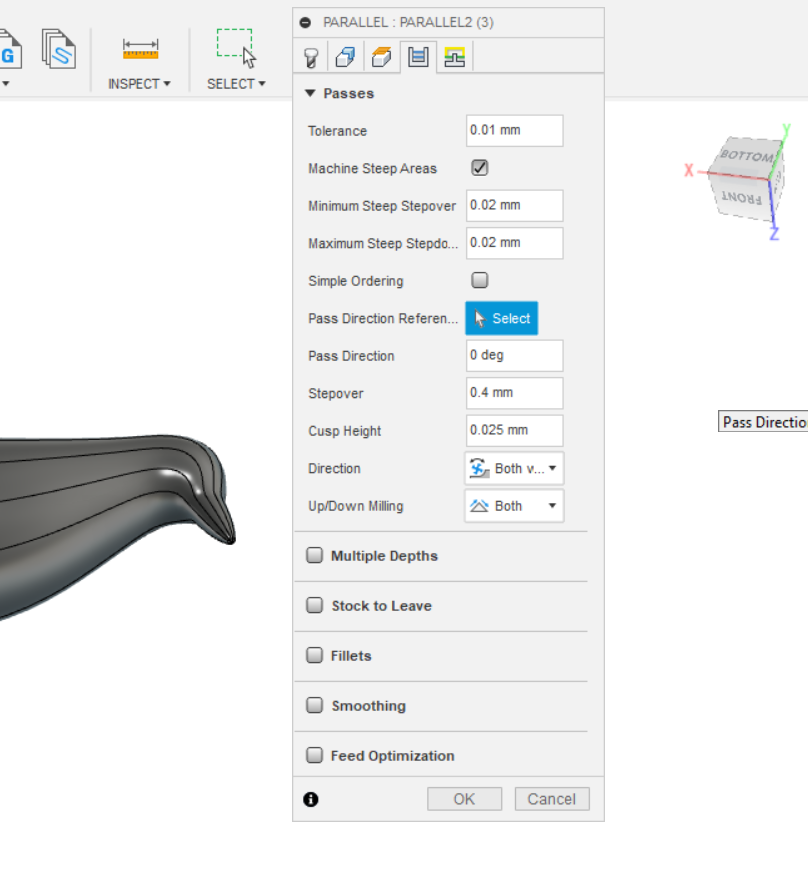Enable Machine Steep Areas
Screen dimensions: 808x888
coord(479,167)
